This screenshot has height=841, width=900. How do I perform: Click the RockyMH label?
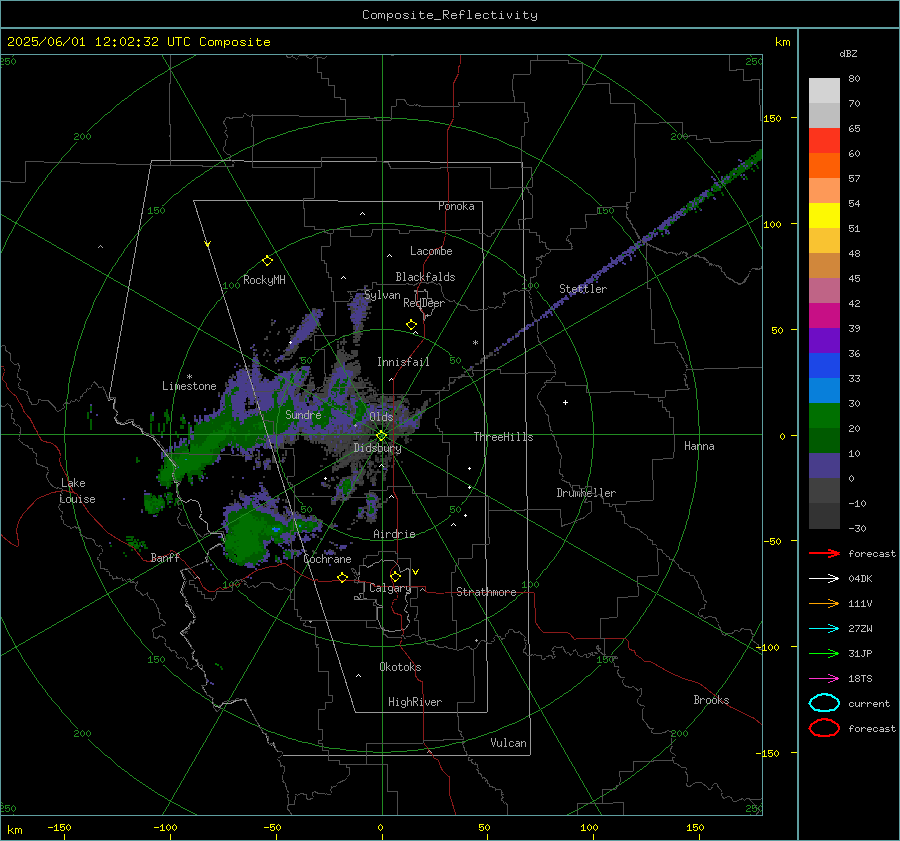tap(264, 280)
